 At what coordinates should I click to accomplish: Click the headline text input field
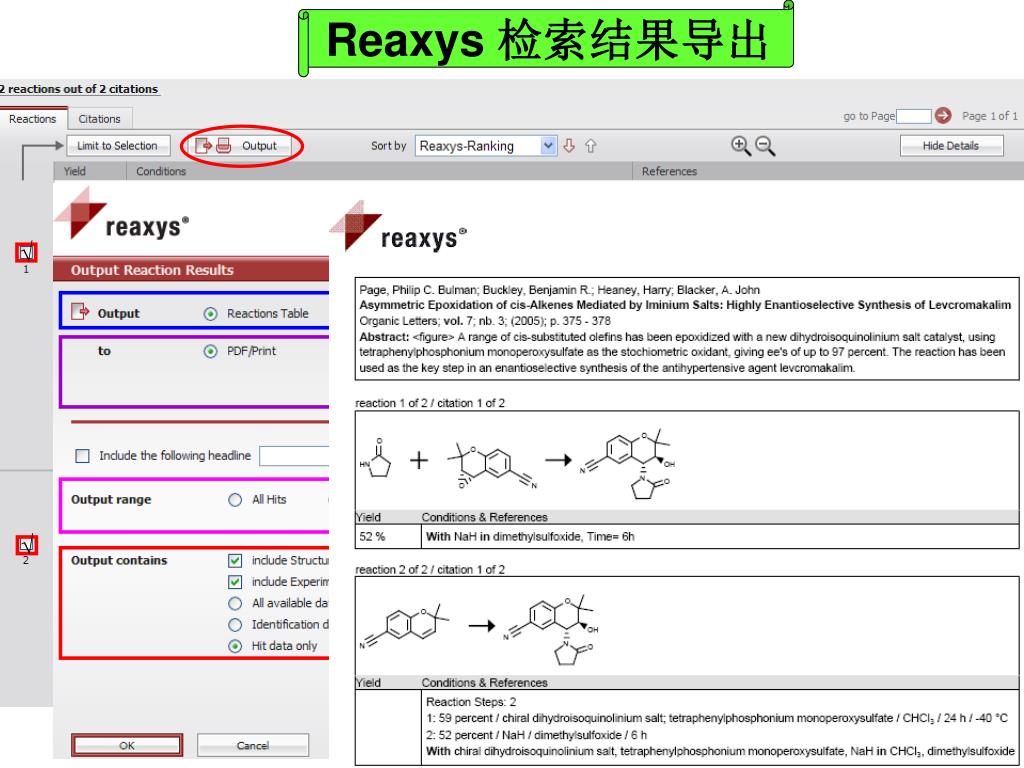pos(294,456)
